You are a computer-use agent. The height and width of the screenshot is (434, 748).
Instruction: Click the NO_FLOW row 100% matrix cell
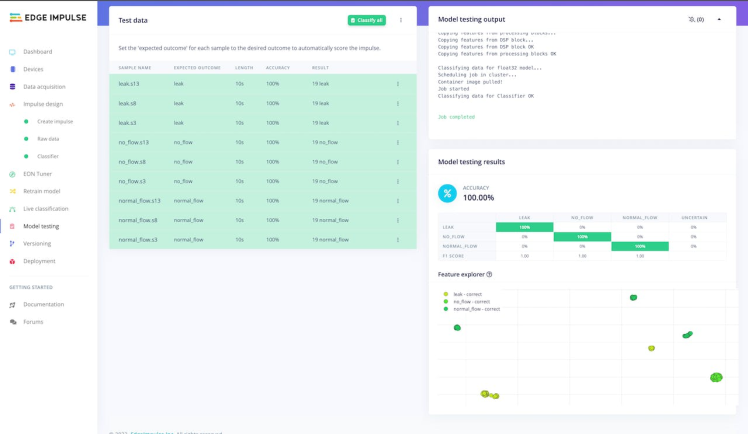582,237
